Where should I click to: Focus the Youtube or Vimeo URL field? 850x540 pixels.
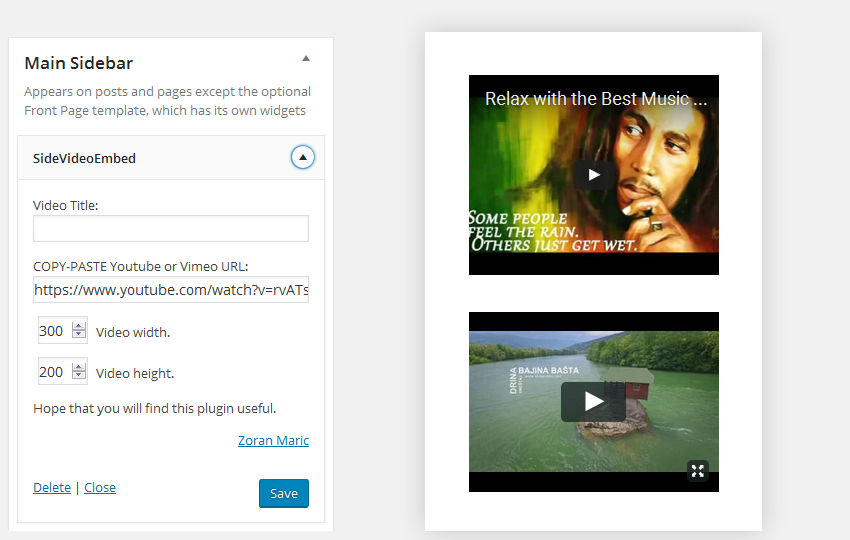point(171,290)
